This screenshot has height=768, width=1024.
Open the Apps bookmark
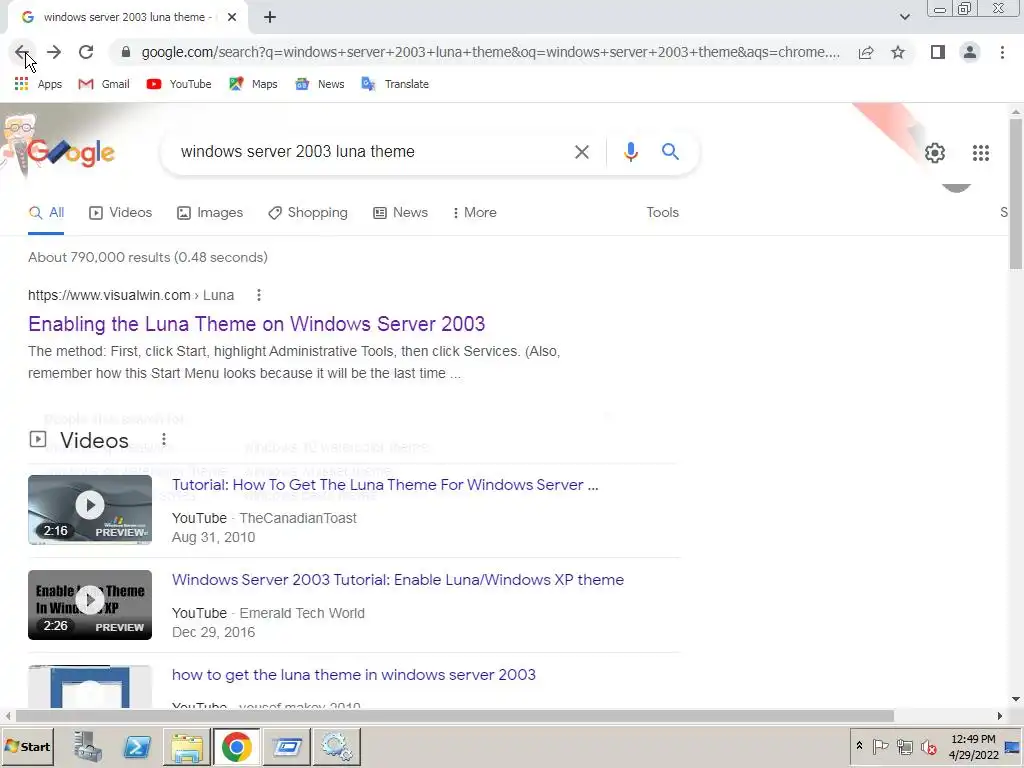click(38, 84)
